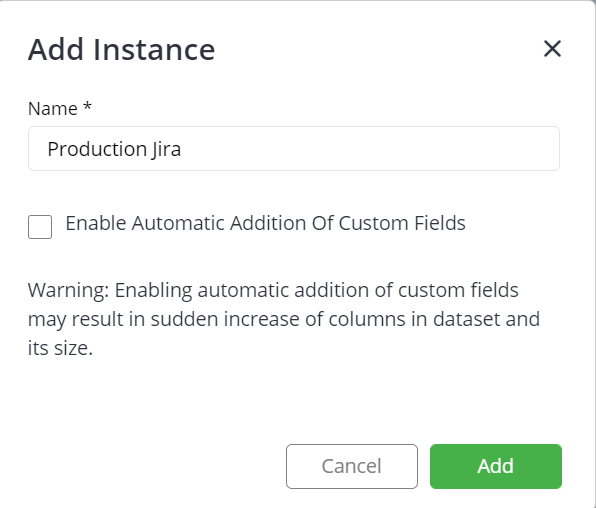Enable automatic addition of custom fields checkbox
596x508 pixels.
click(40, 227)
